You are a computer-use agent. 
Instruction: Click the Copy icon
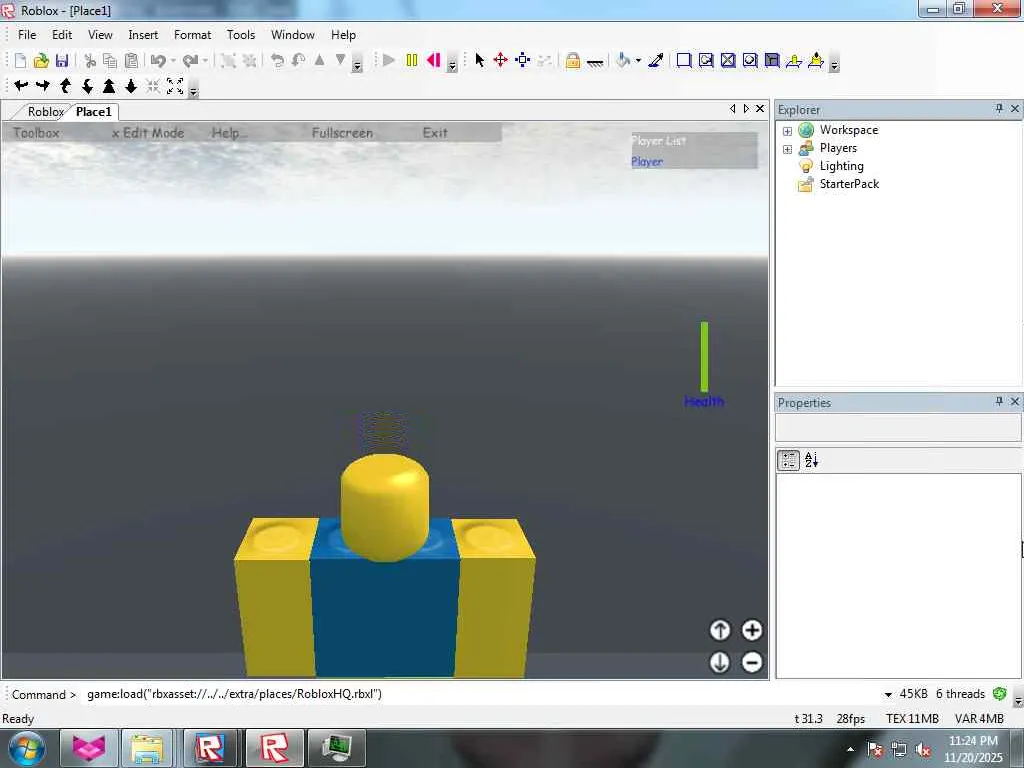point(110,61)
